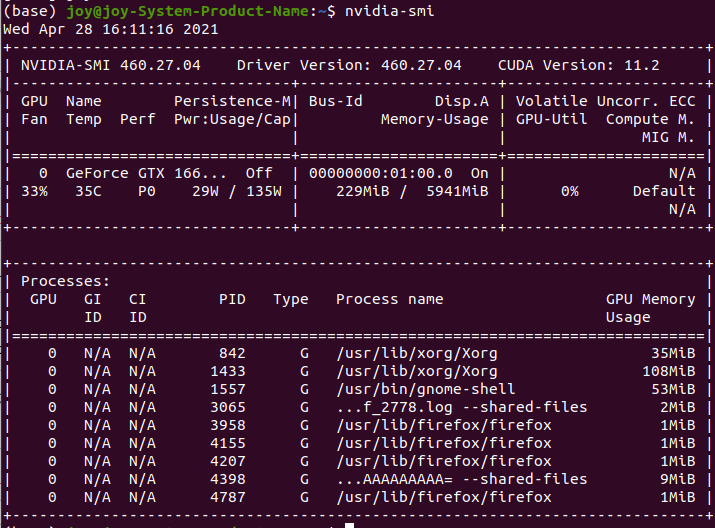Click 'Volatile Uncorr. ECC' header

click(x=606, y=101)
